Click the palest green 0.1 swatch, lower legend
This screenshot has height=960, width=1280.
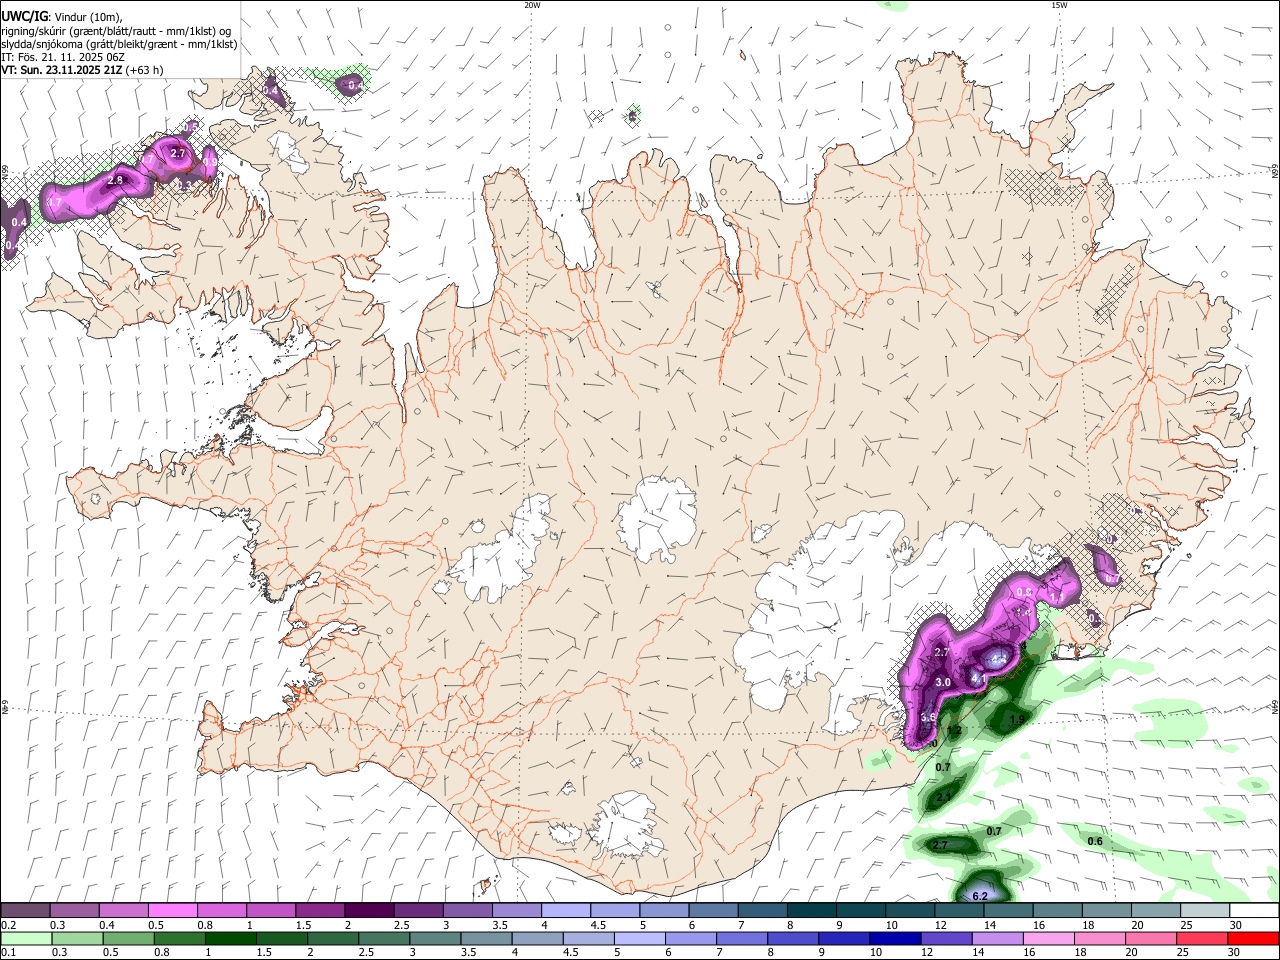(27, 938)
